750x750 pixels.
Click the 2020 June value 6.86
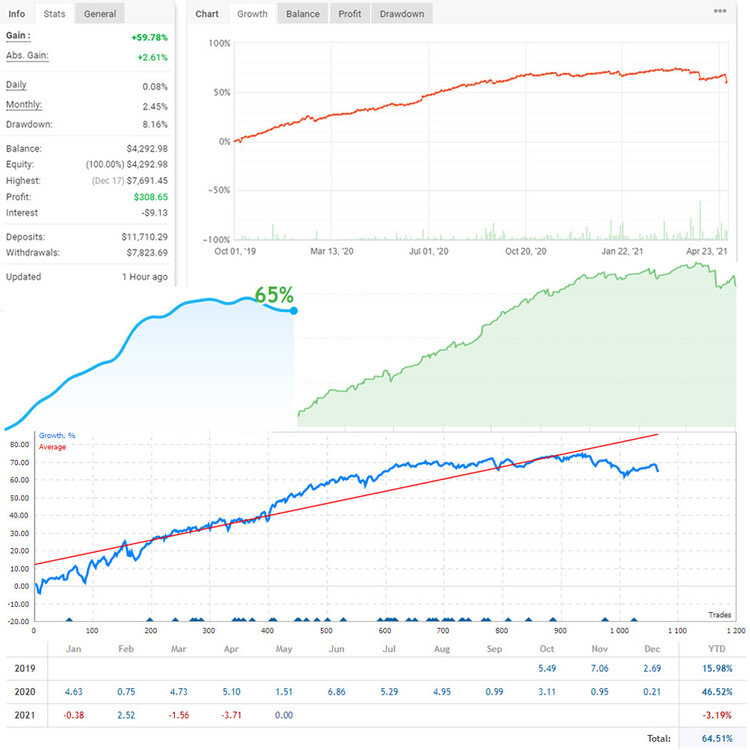coord(336,692)
